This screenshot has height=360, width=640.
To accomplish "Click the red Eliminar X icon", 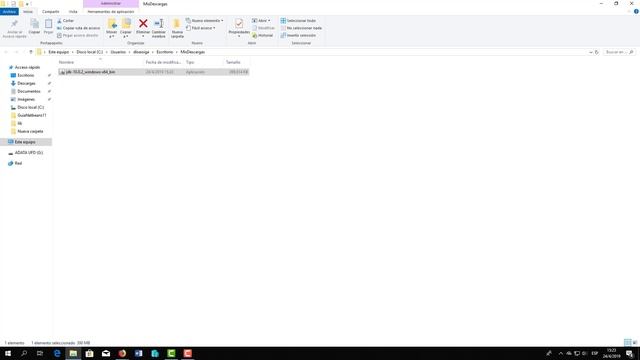I will tap(143, 23).
